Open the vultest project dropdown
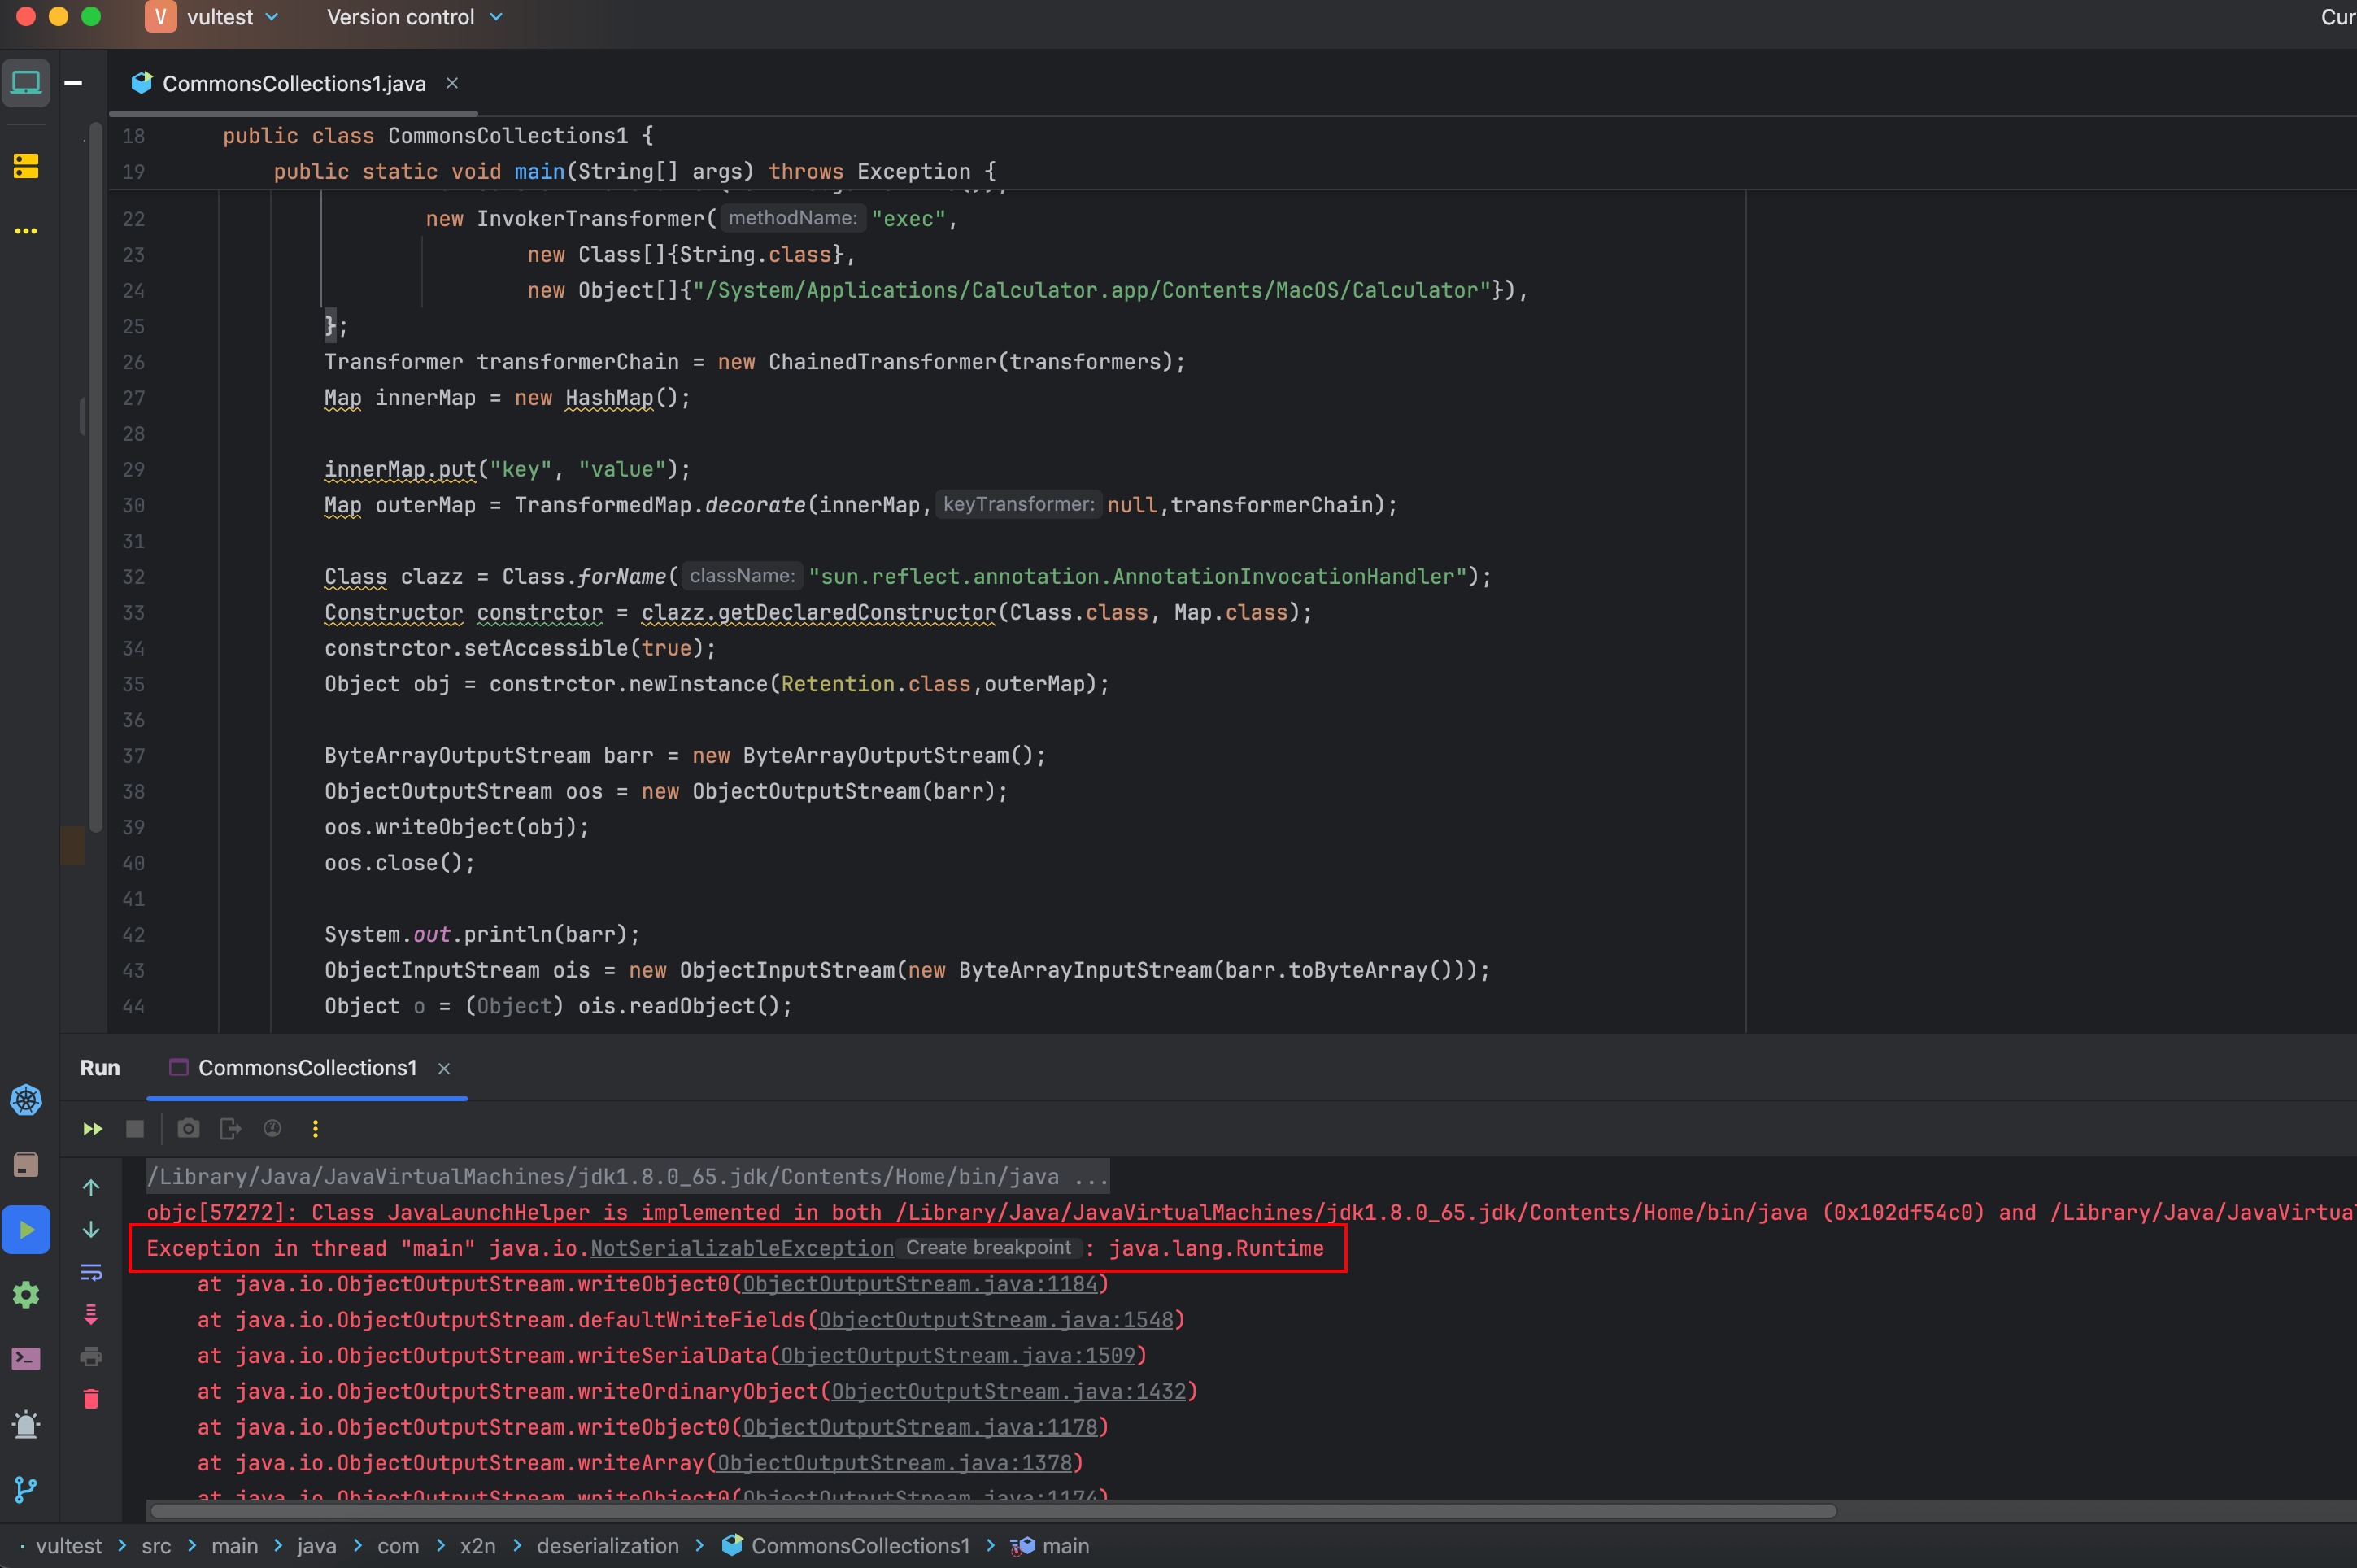Viewport: 2357px width, 1568px height. 232,17
